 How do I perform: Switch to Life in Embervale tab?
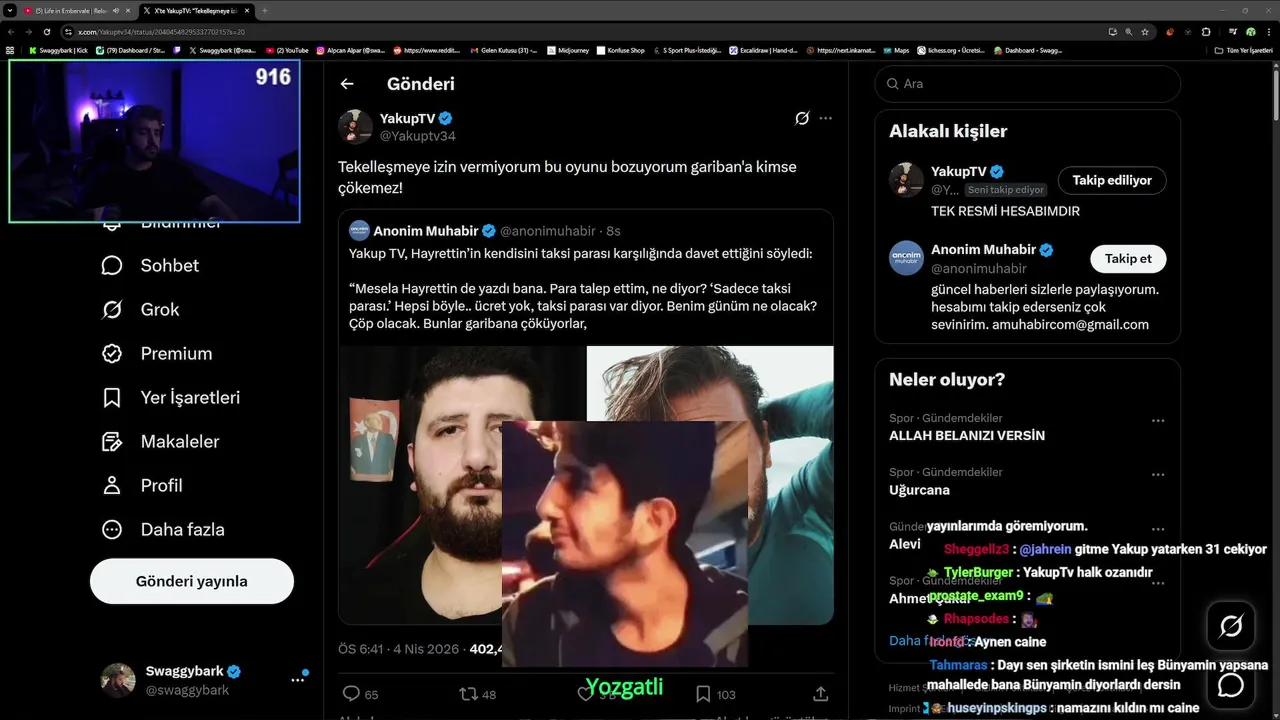(76, 10)
